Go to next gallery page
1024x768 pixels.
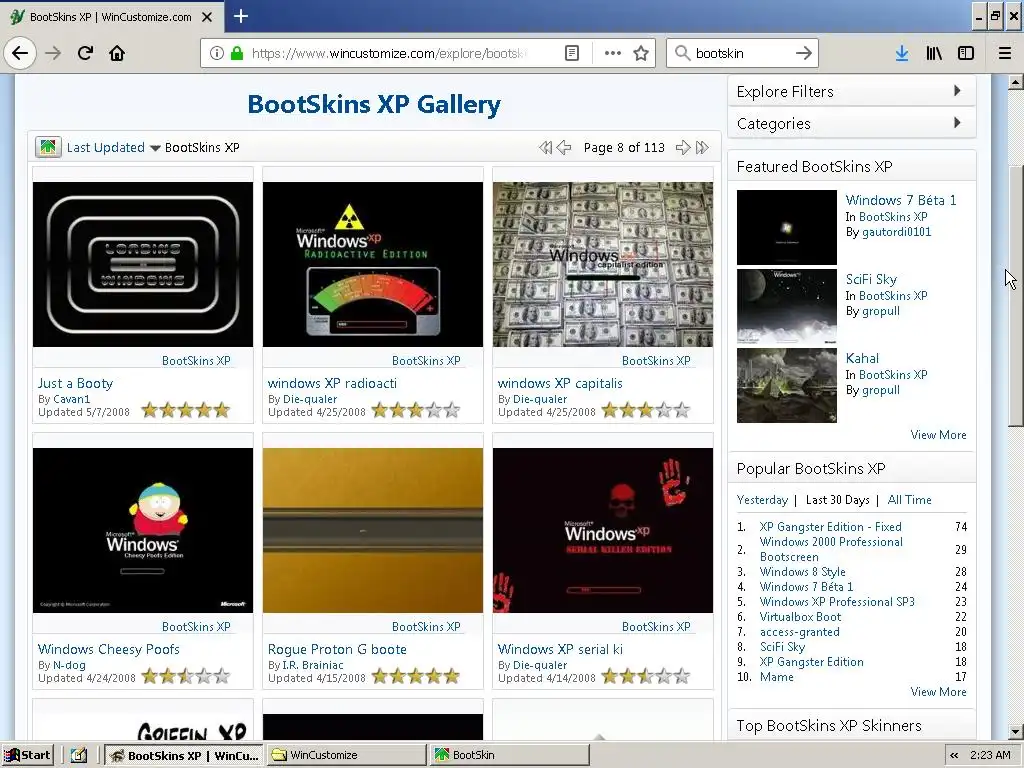pyautogui.click(x=682, y=148)
